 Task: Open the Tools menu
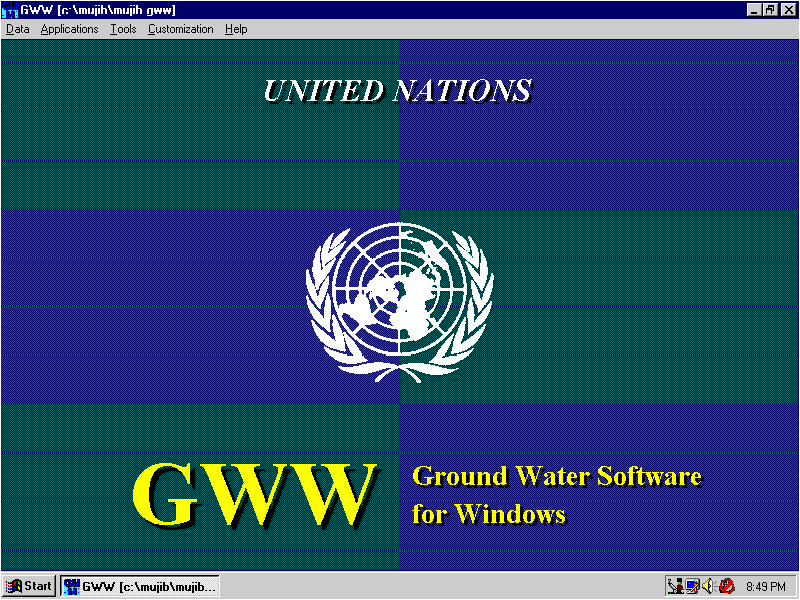click(123, 29)
